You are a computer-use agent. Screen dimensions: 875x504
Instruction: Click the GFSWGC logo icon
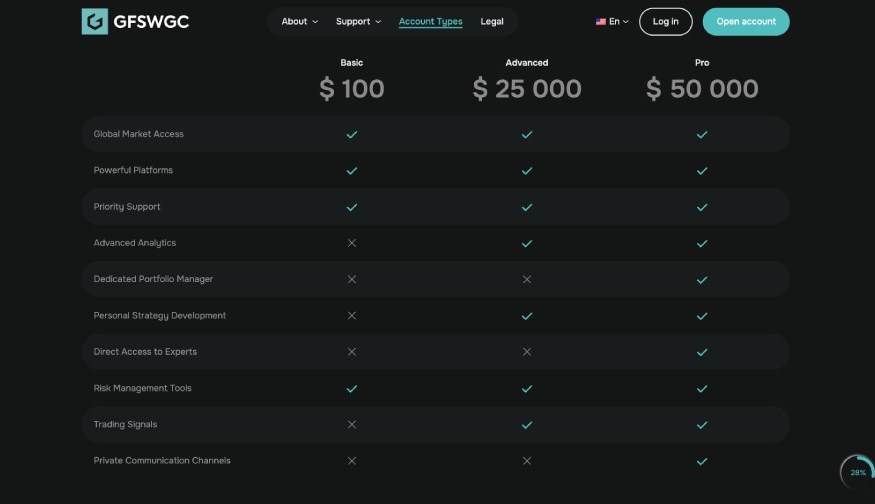pyautogui.click(x=94, y=21)
